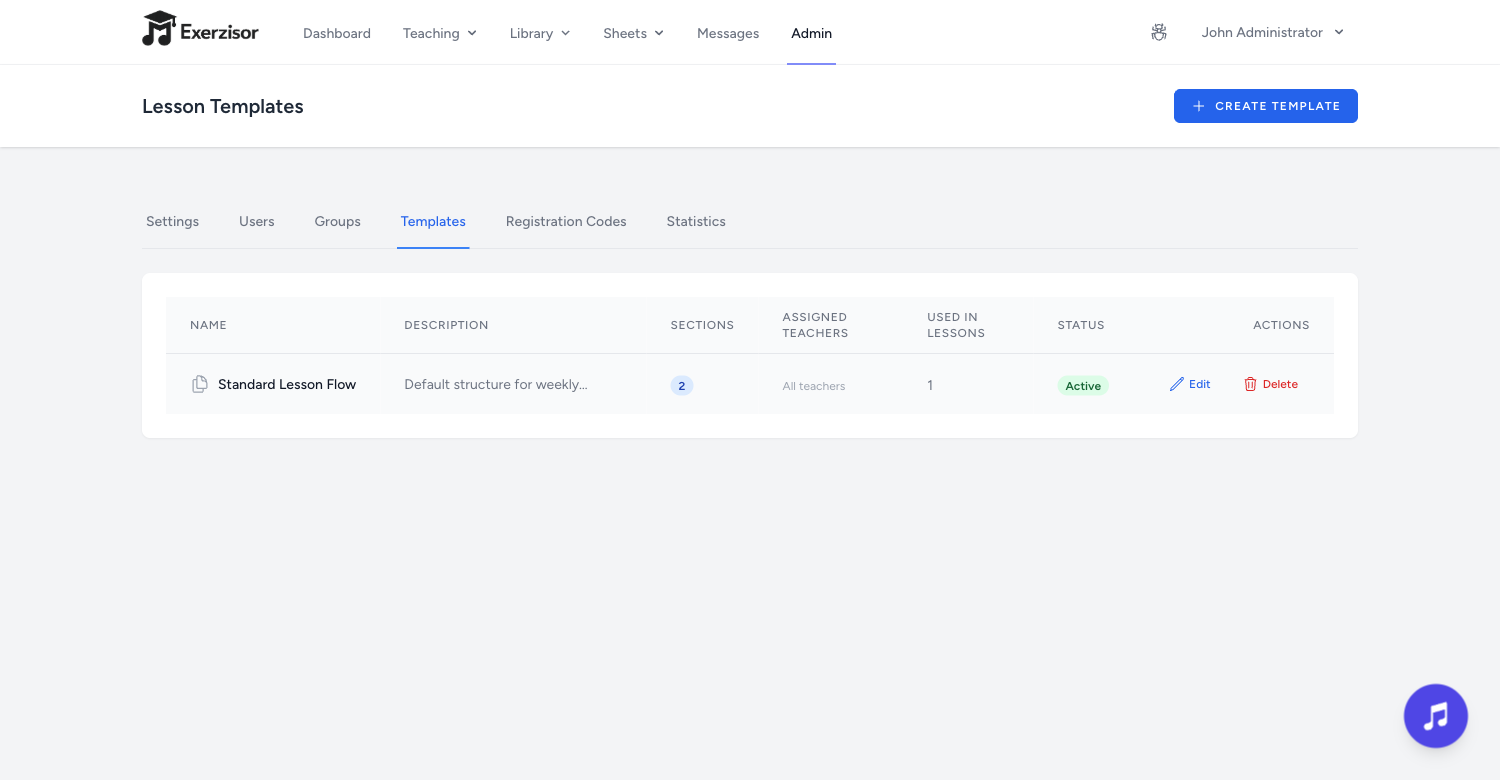Open the Statistics tab
The image size is (1500, 780).
pyautogui.click(x=696, y=221)
